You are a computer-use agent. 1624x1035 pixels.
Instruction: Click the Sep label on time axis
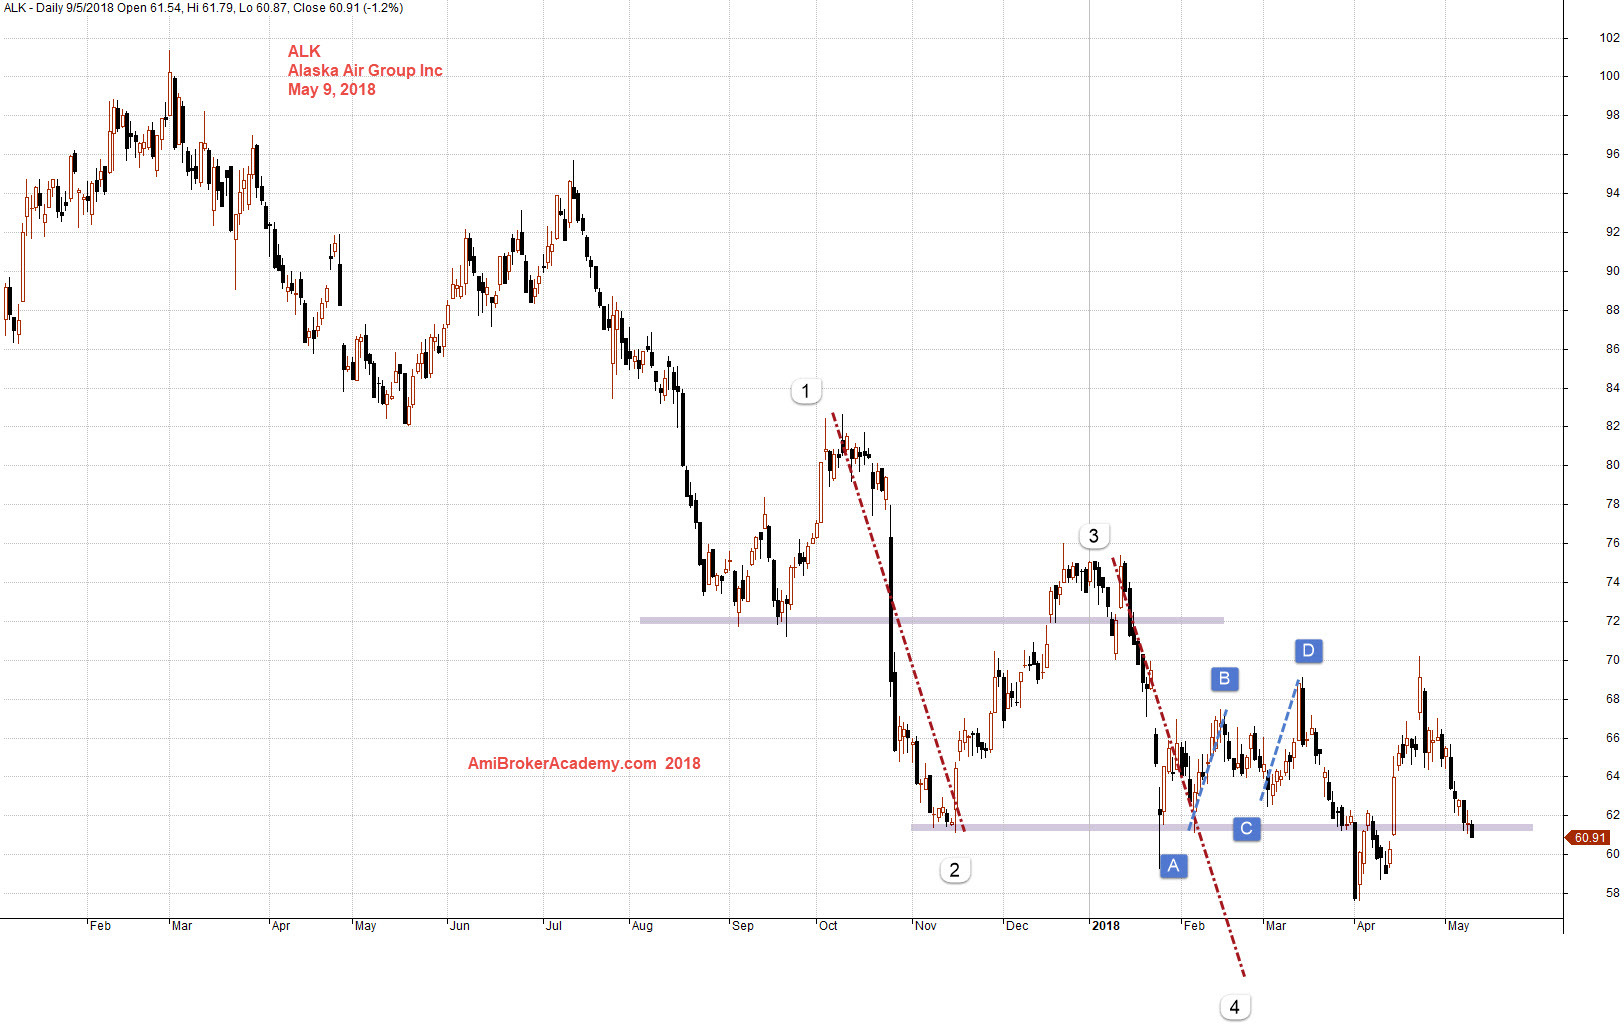tap(743, 926)
